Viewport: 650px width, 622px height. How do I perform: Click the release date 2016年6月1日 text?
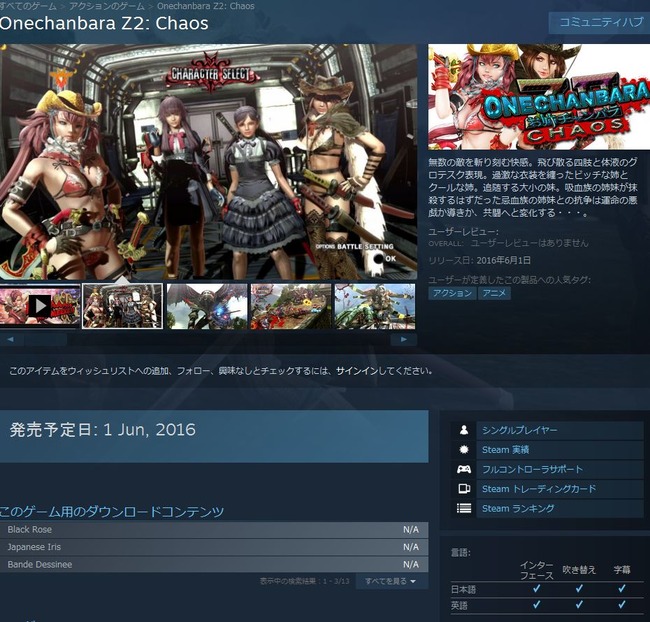[x=503, y=260]
